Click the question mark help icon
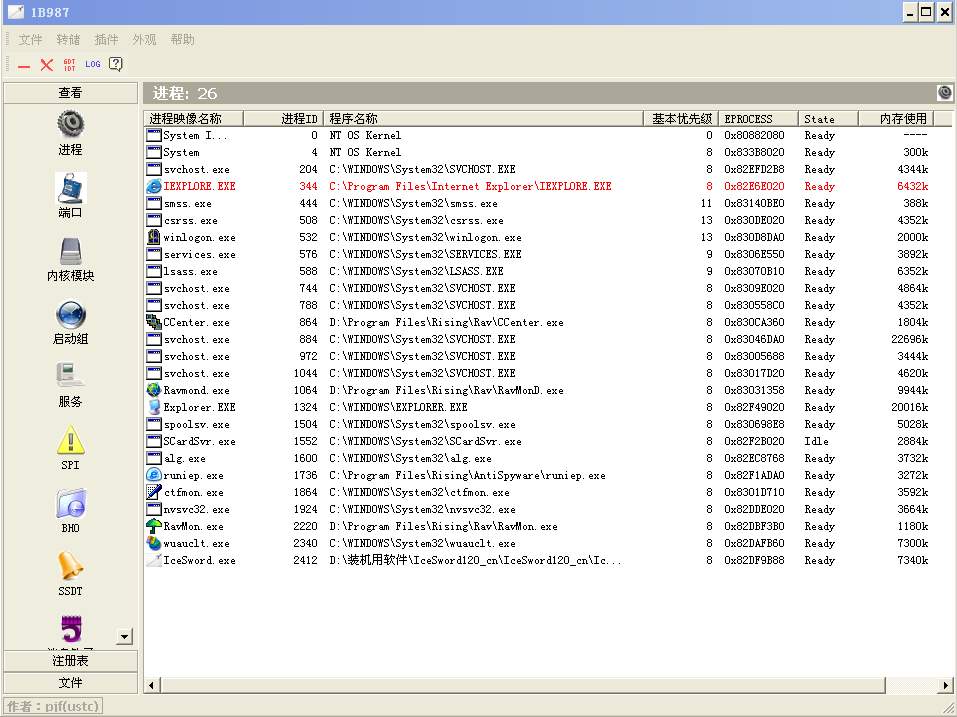Screen dimensions: 957x717 click(115, 64)
